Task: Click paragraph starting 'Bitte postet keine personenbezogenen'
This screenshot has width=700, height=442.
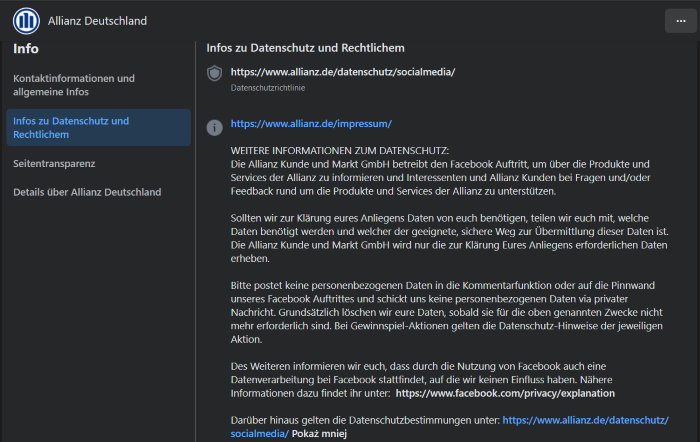Action: (x=447, y=313)
